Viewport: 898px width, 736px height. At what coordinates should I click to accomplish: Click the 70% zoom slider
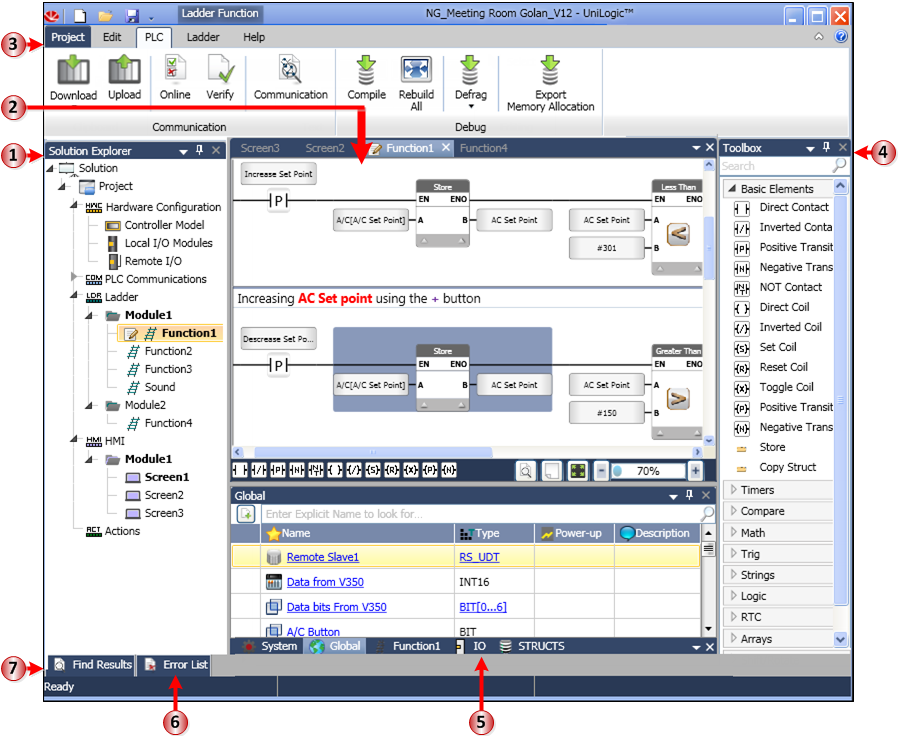coord(647,471)
